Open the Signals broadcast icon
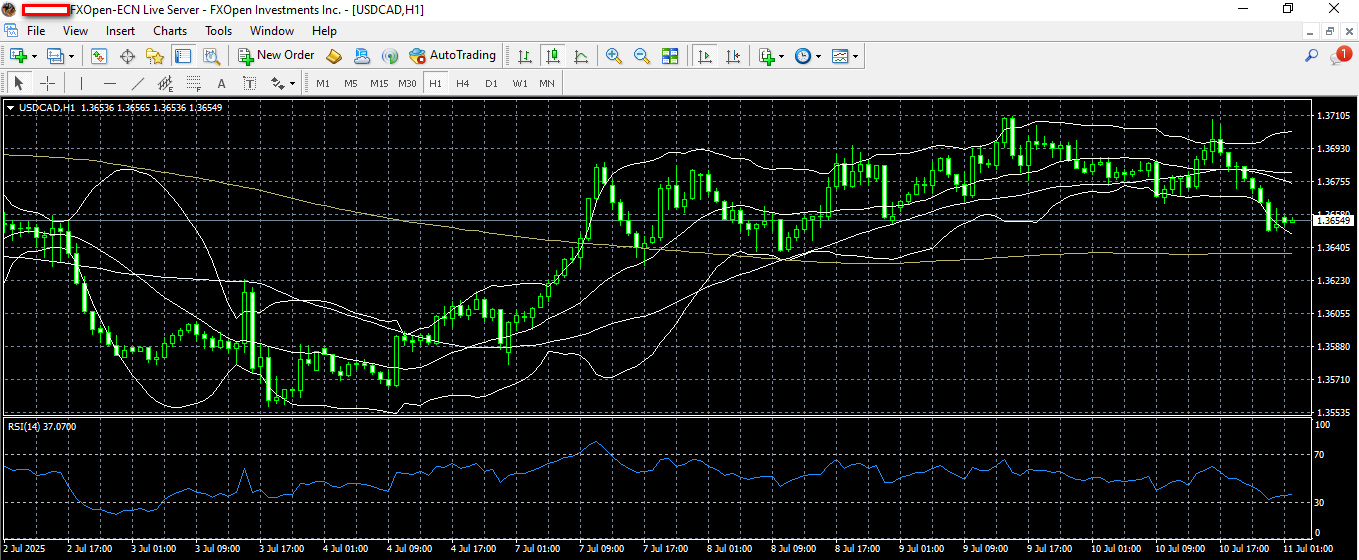The width and height of the screenshot is (1359, 560). coord(390,56)
